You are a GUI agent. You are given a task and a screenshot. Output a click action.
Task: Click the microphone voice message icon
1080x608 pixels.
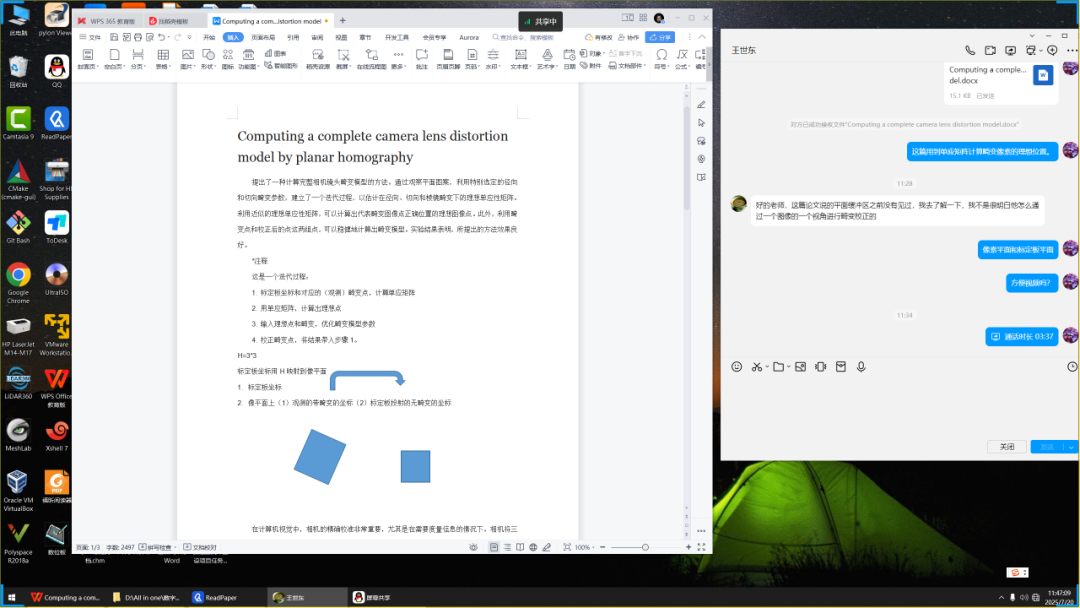tap(861, 367)
